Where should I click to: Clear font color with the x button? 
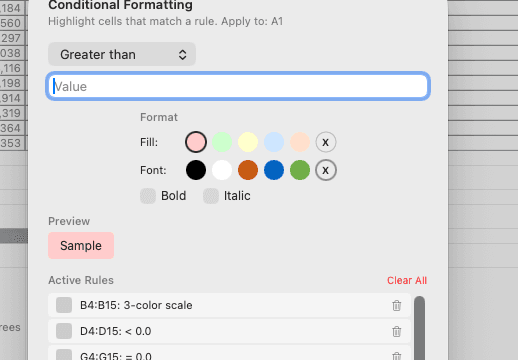pos(326,170)
